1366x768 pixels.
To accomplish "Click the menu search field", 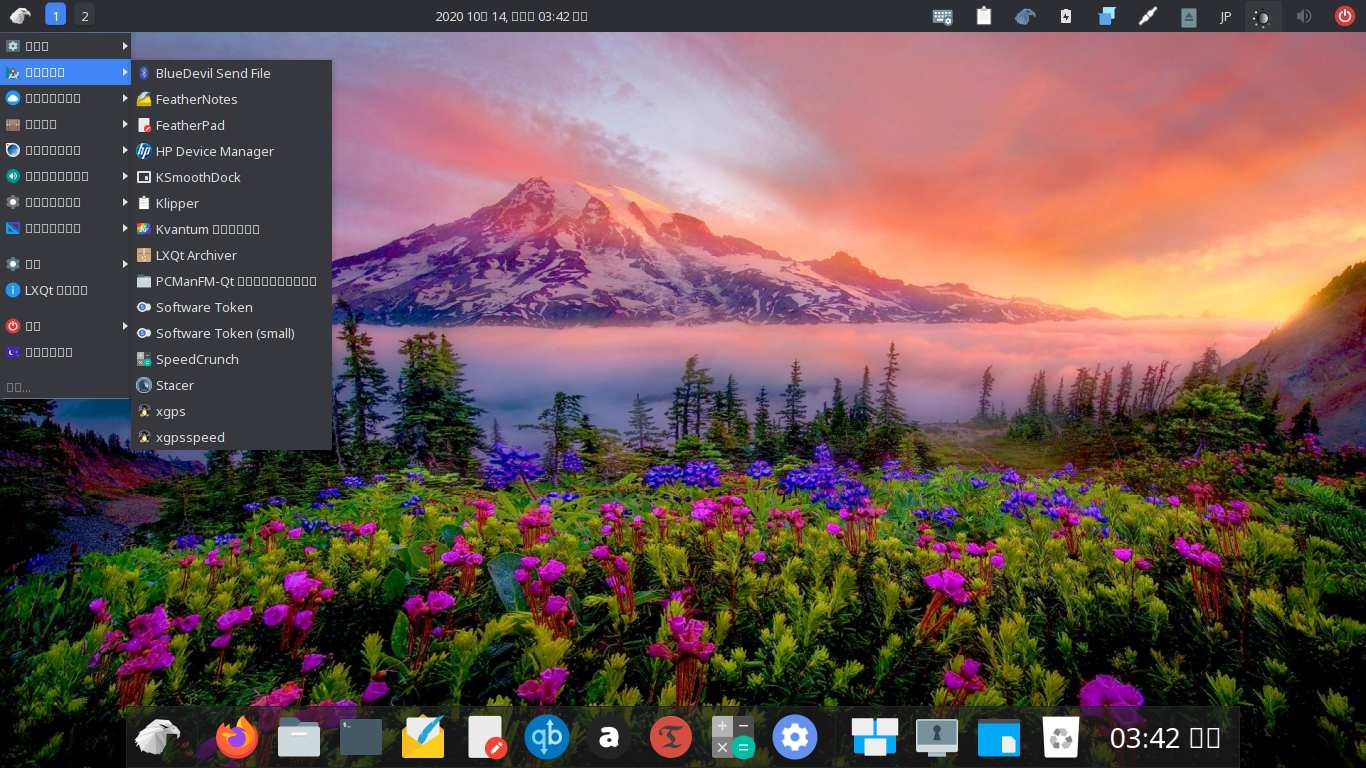I will coord(60,387).
